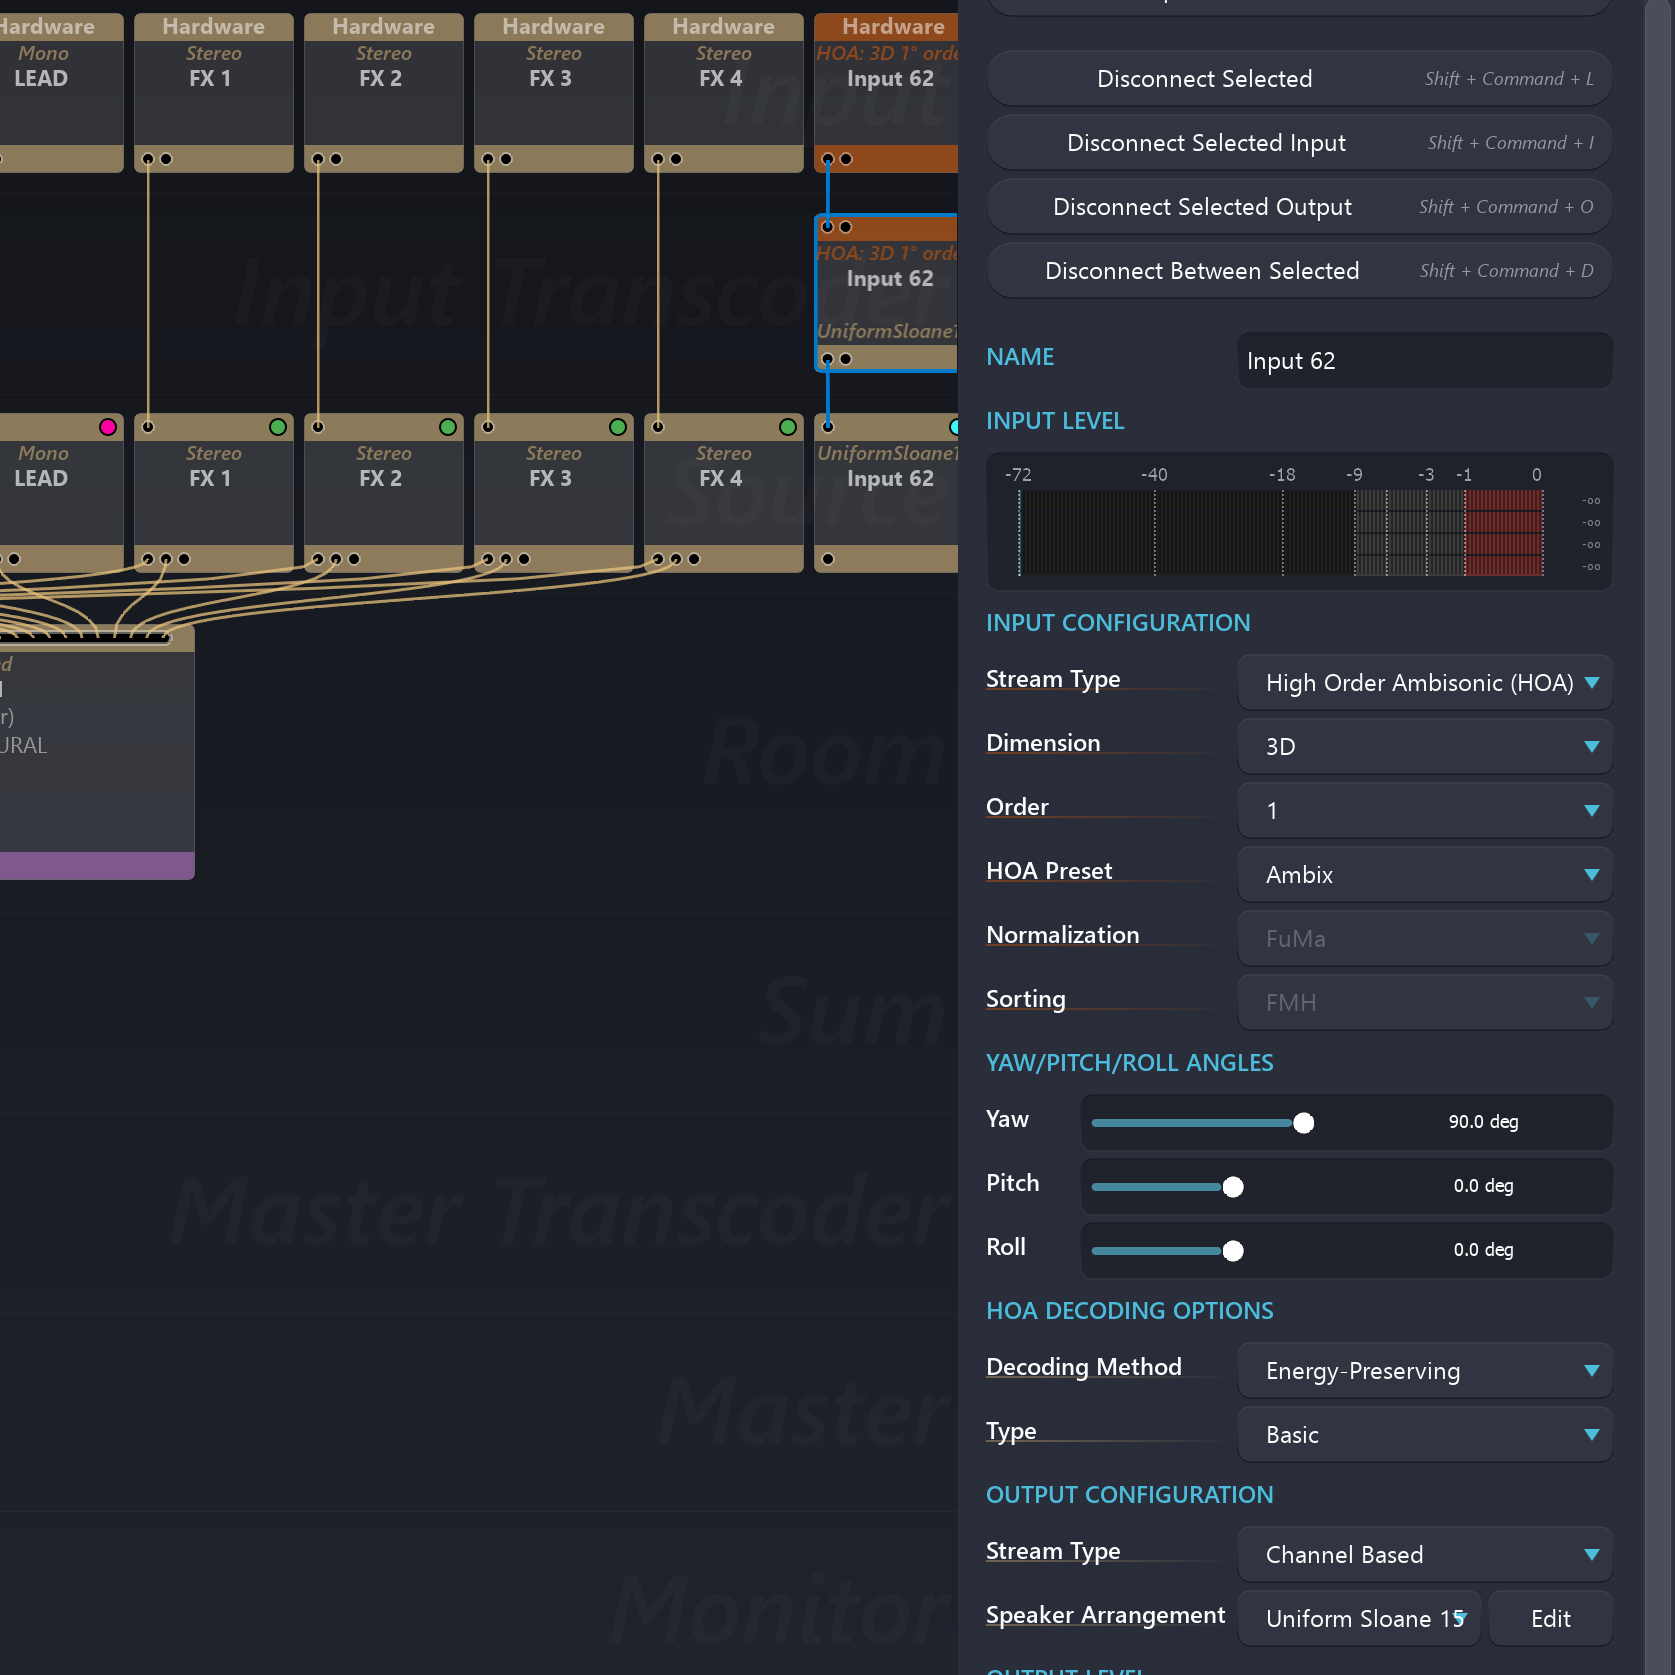Click the green status circle on FX 4 source
The height and width of the screenshot is (1675, 1675).
(x=788, y=427)
